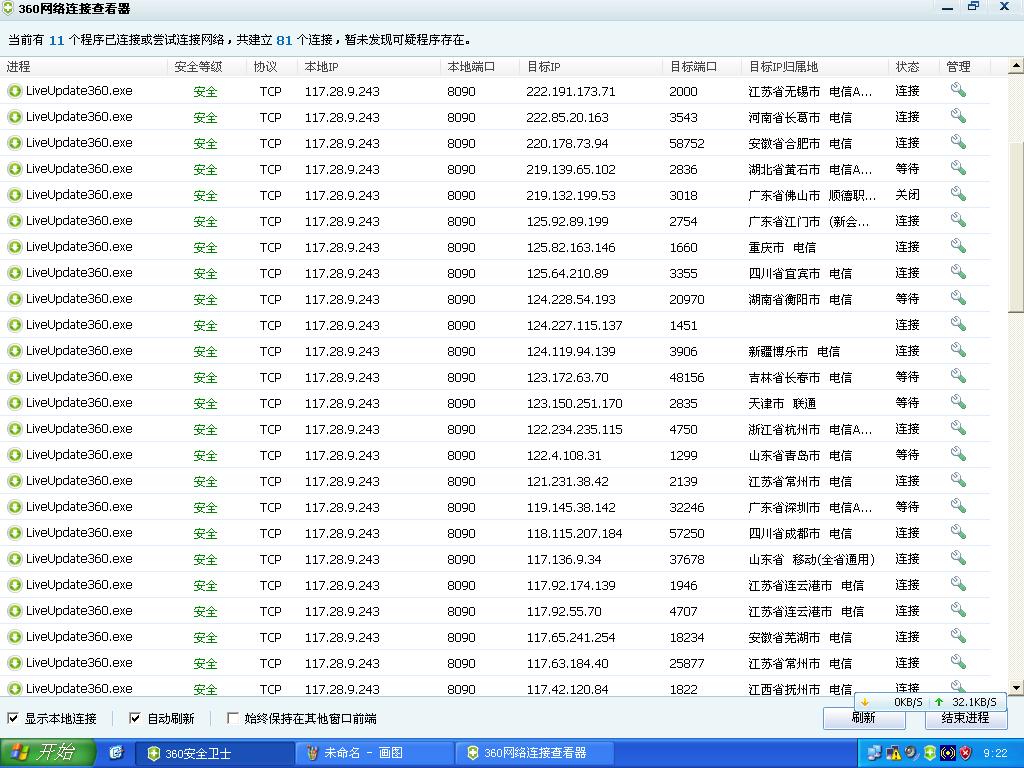This screenshot has height=768, width=1024.
Task: Click LiveUpdate360 process icon in 222.191.173.71 row
Action: pyautogui.click(x=14, y=91)
